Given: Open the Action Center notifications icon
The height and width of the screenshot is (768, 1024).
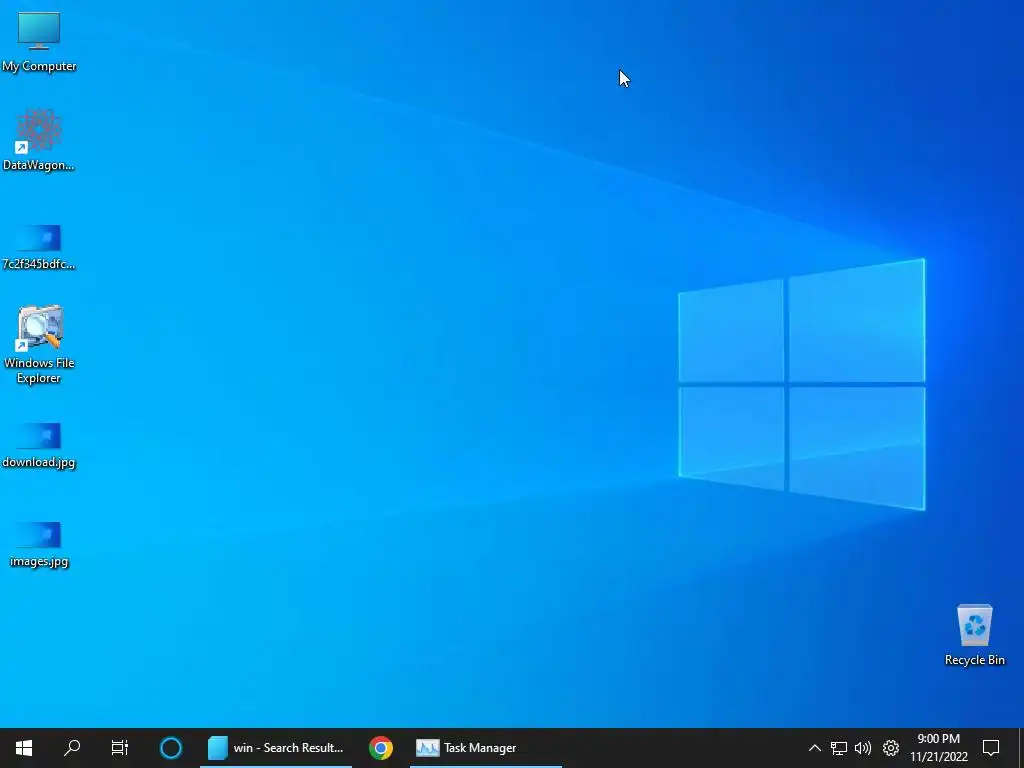Looking at the screenshot, I should (991, 748).
